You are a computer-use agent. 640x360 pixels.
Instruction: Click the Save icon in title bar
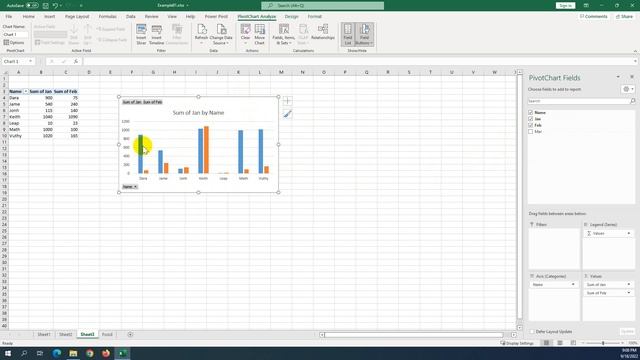[x=45, y=6]
